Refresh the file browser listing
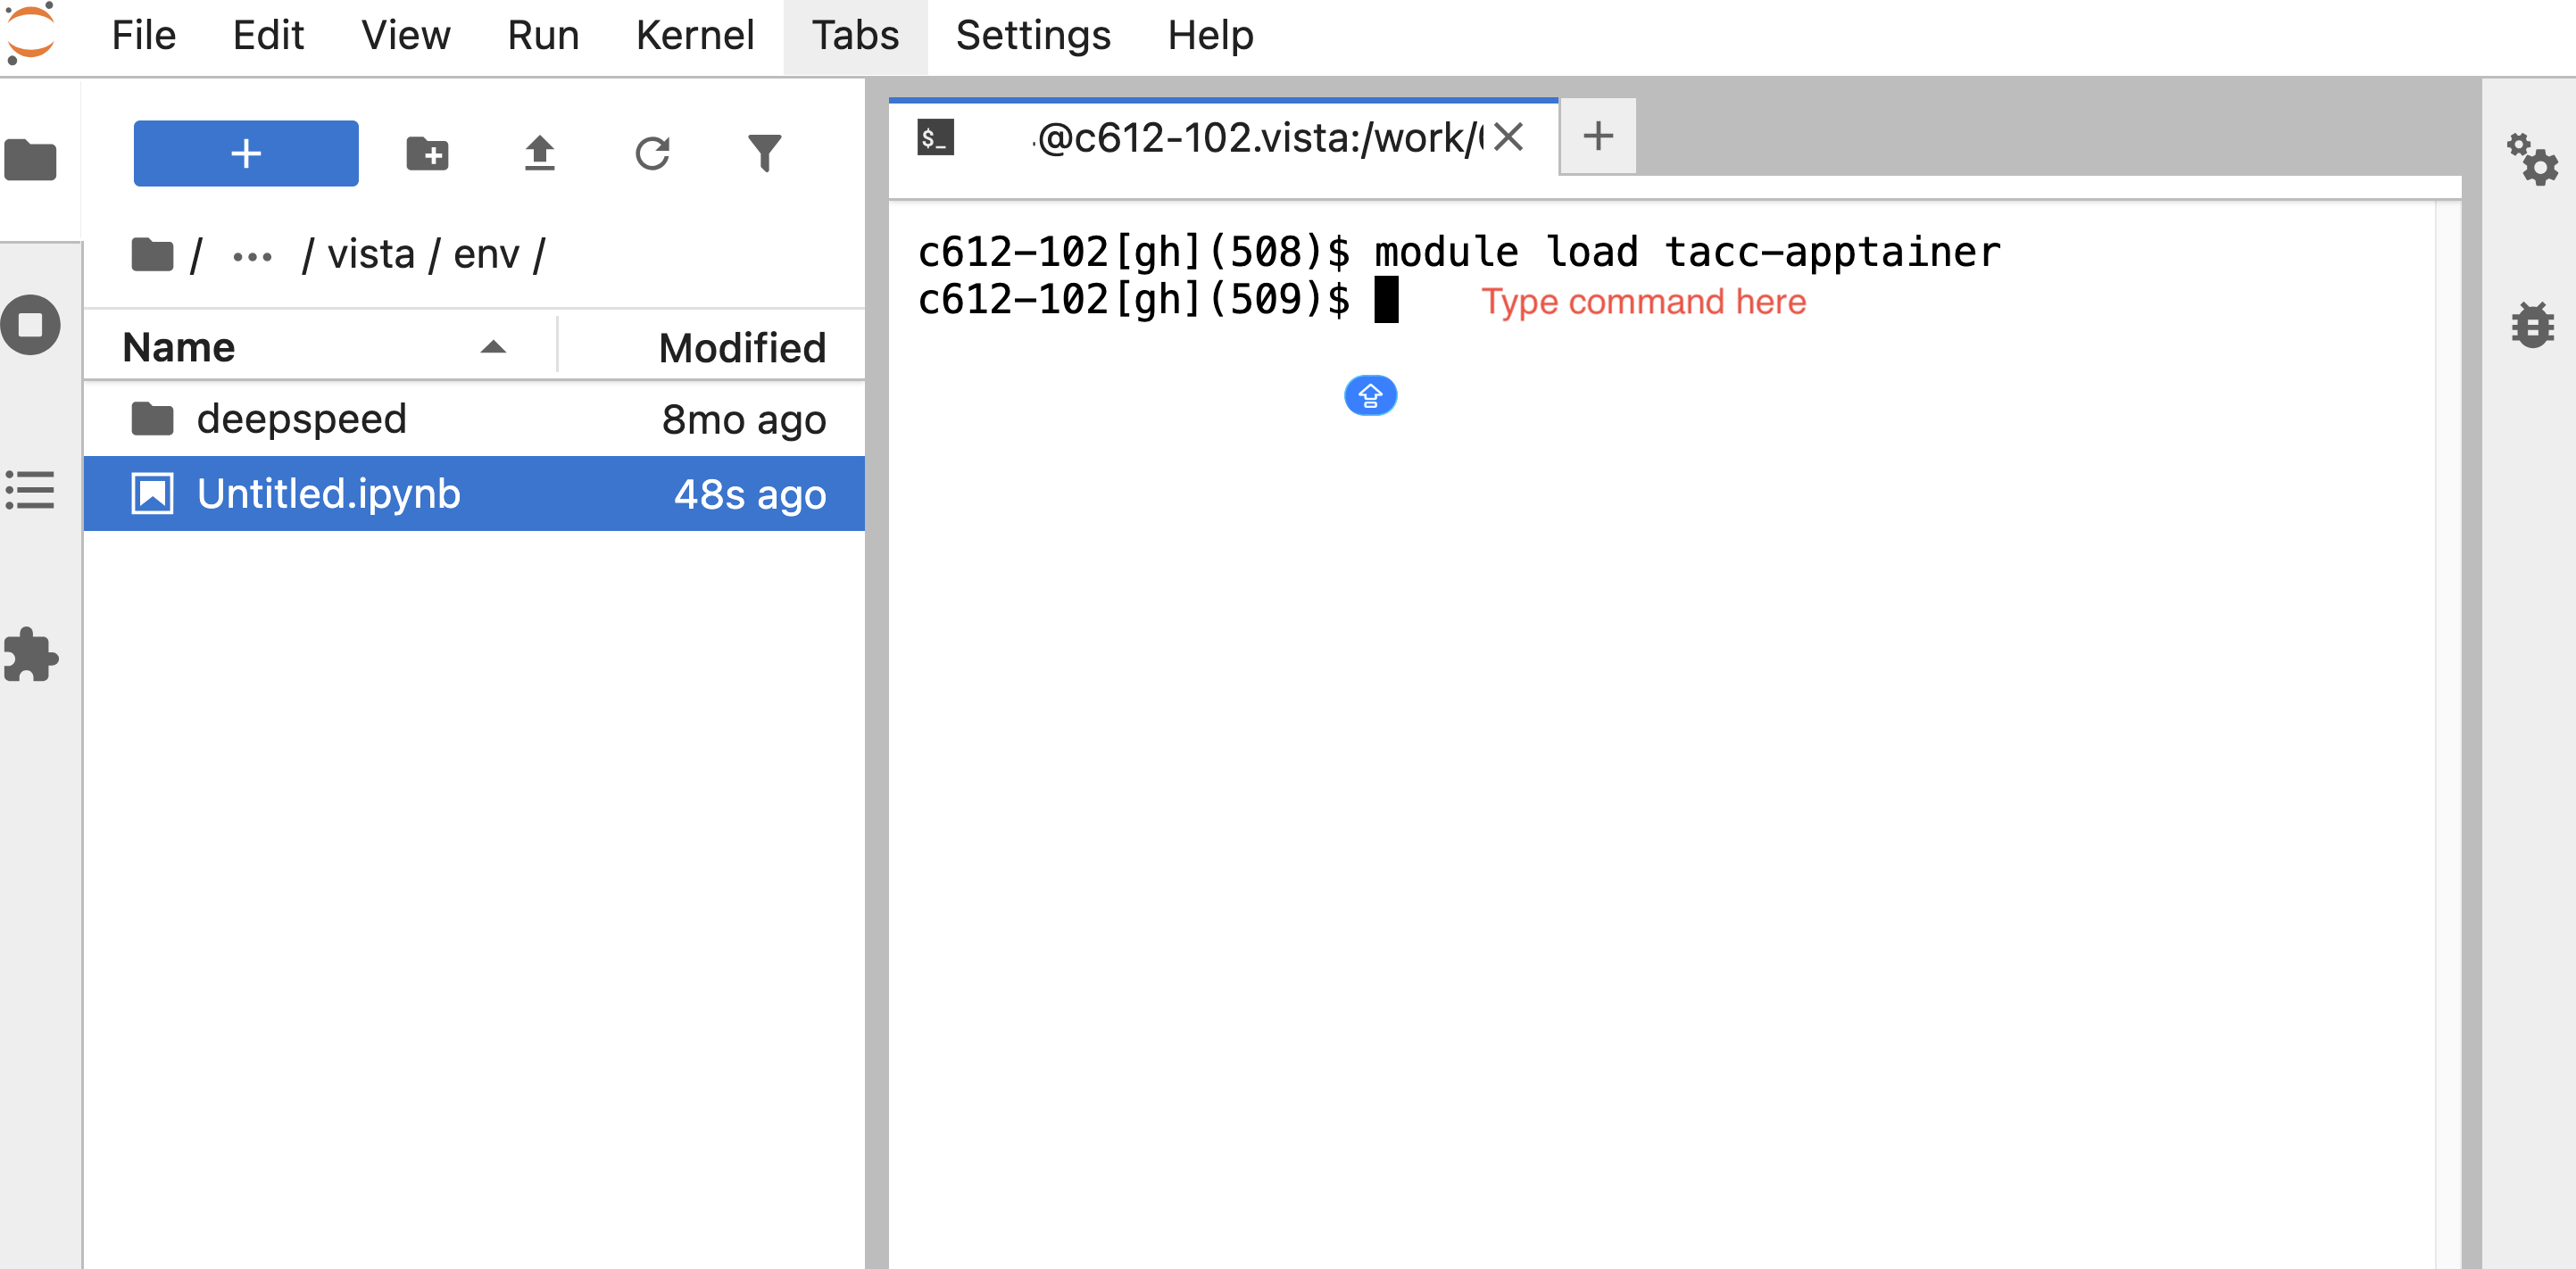 (653, 153)
